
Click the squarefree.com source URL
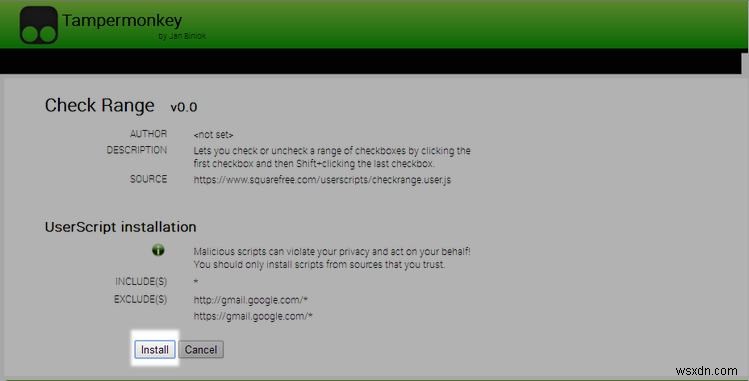coord(322,180)
